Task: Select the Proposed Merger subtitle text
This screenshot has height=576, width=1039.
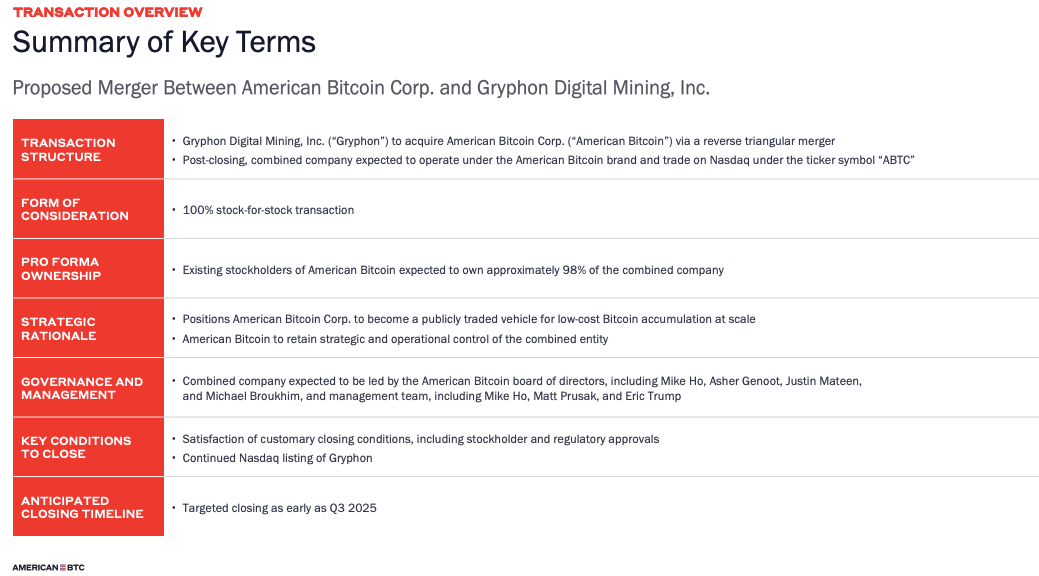Action: pyautogui.click(x=361, y=87)
